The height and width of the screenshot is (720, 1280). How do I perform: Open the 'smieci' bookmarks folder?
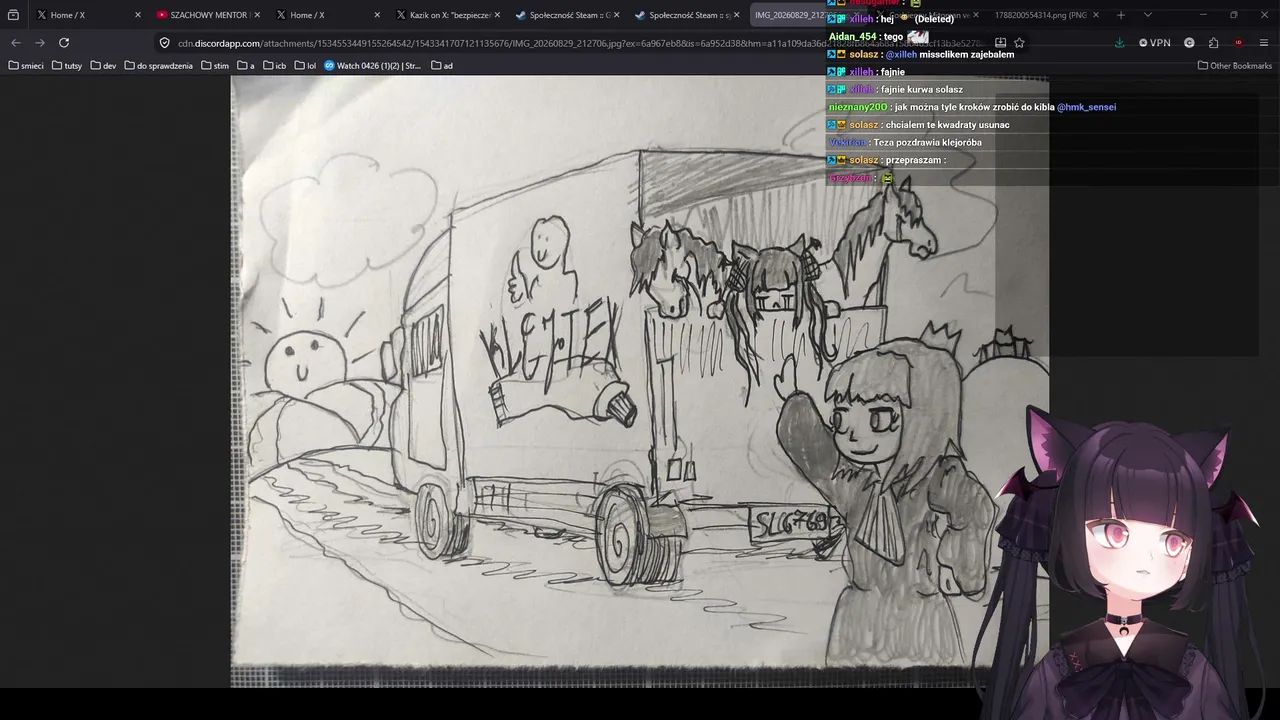[26, 66]
